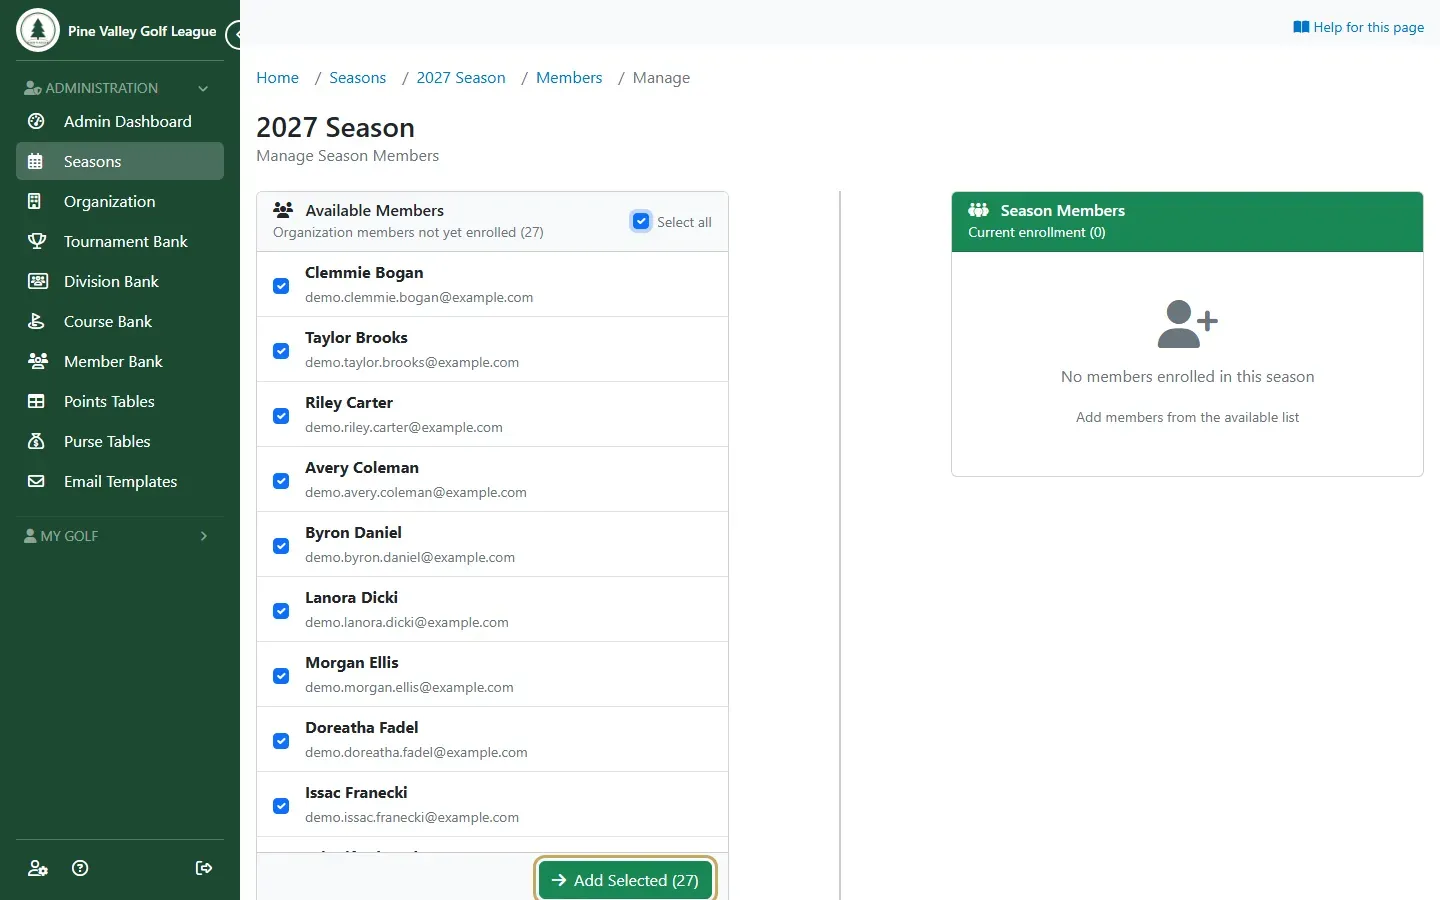1440x900 pixels.
Task: Untick Byron Daniel's checkbox
Action: [281, 546]
